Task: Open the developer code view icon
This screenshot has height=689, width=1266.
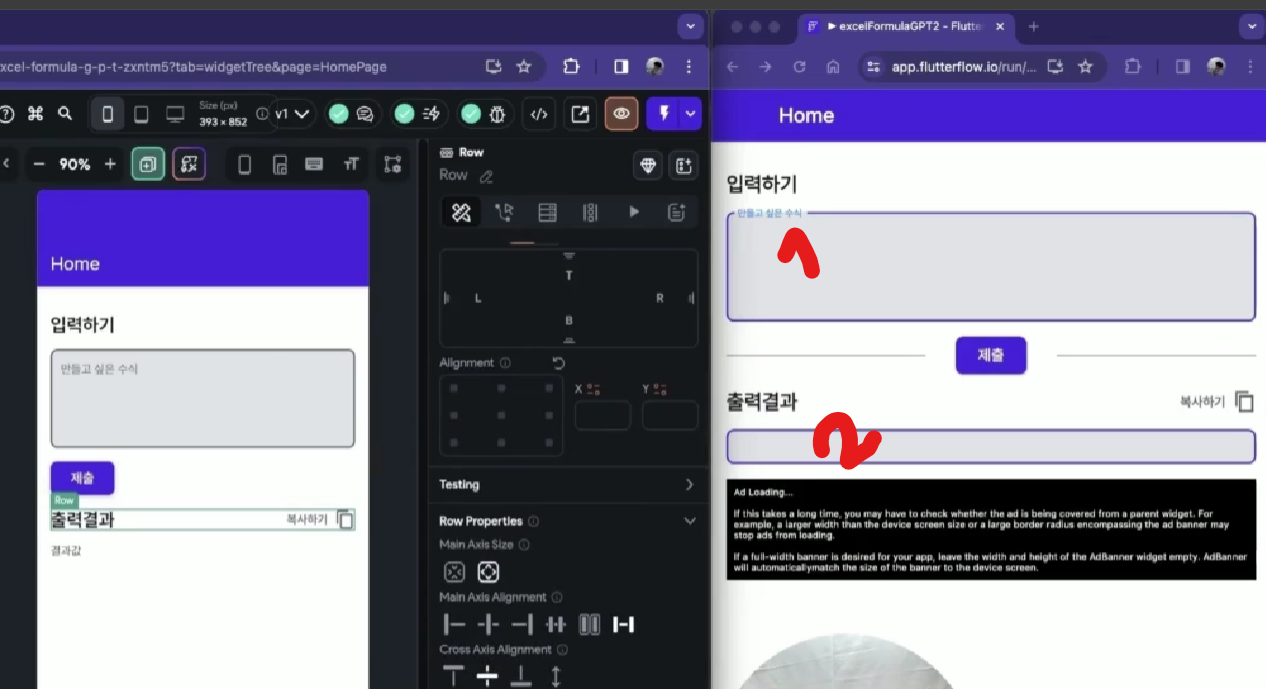Action: (538, 114)
